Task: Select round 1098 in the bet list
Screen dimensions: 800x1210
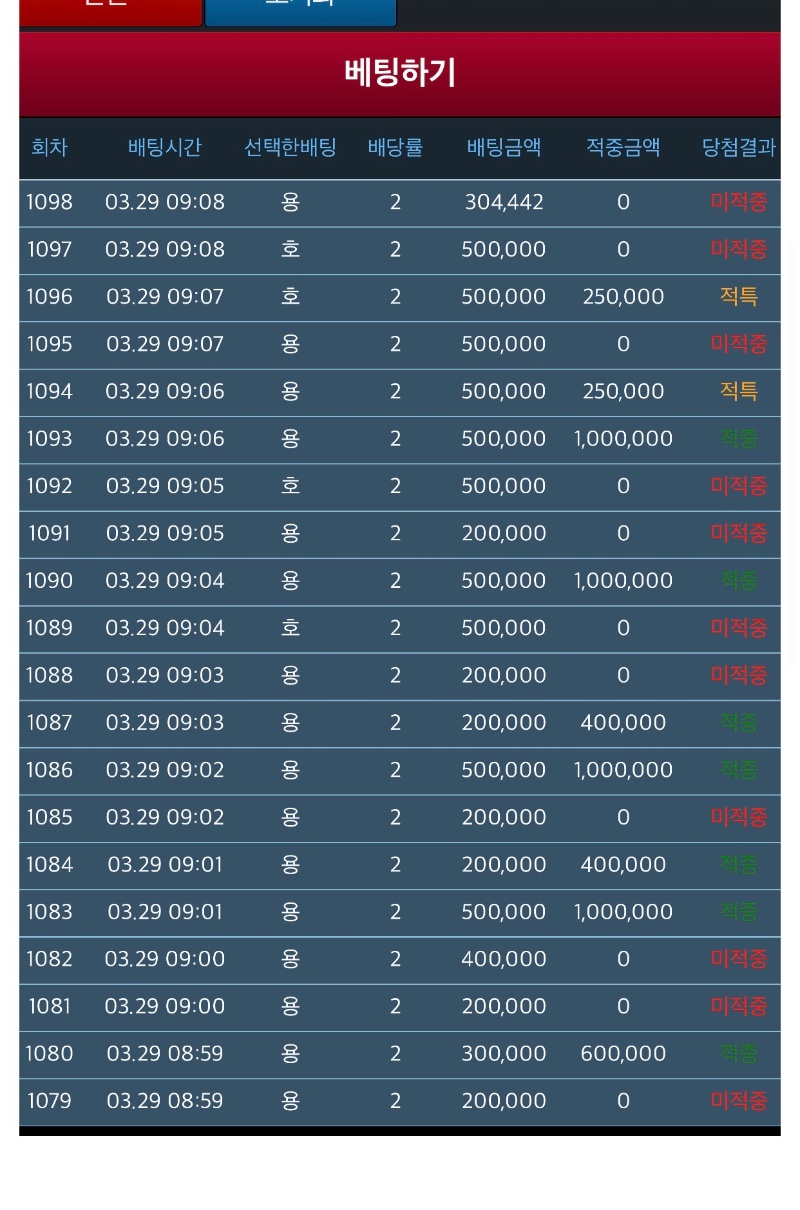Action: click(49, 203)
